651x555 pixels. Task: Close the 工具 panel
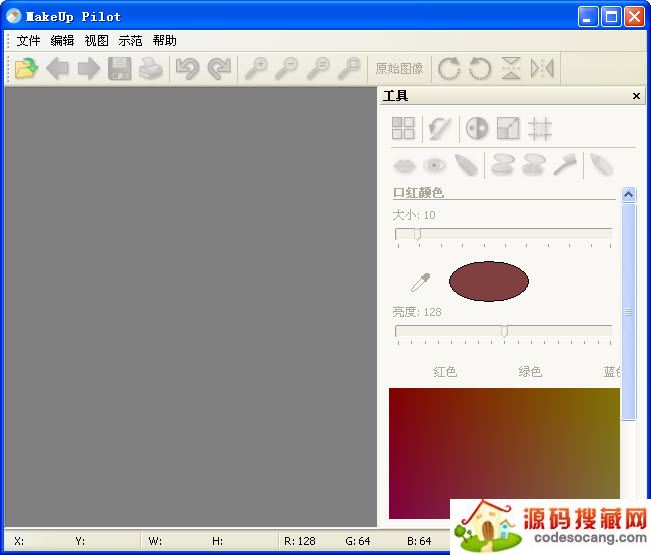click(x=637, y=96)
